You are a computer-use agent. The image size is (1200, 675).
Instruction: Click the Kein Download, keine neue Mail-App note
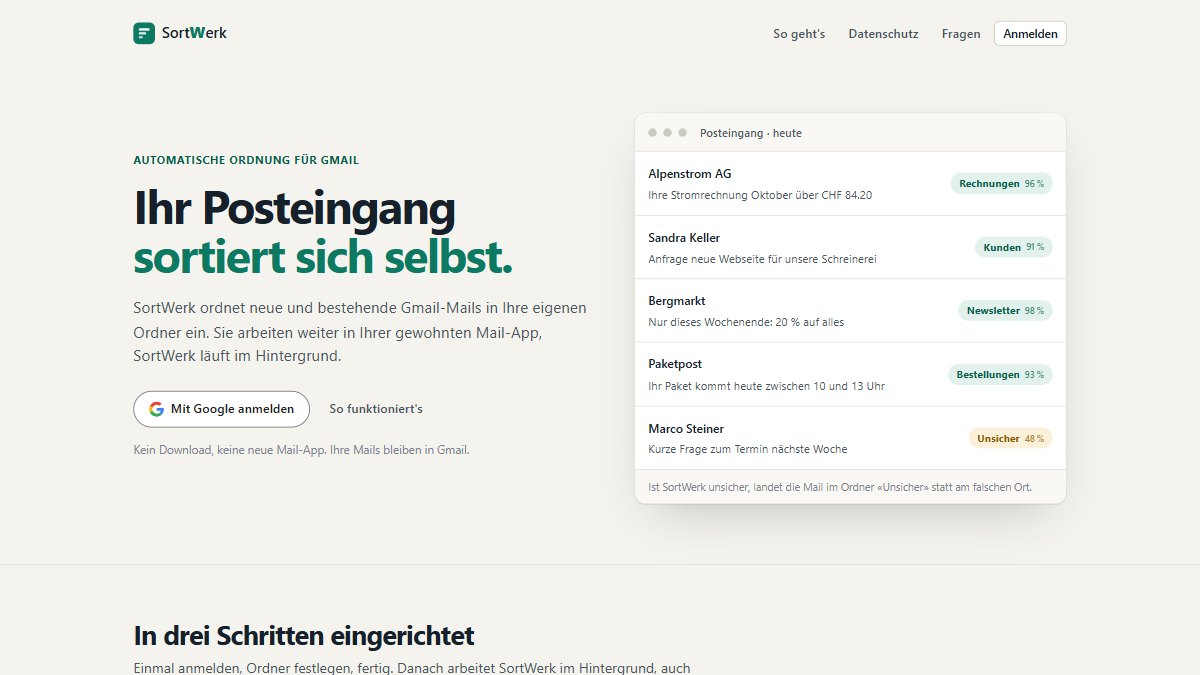click(x=301, y=450)
